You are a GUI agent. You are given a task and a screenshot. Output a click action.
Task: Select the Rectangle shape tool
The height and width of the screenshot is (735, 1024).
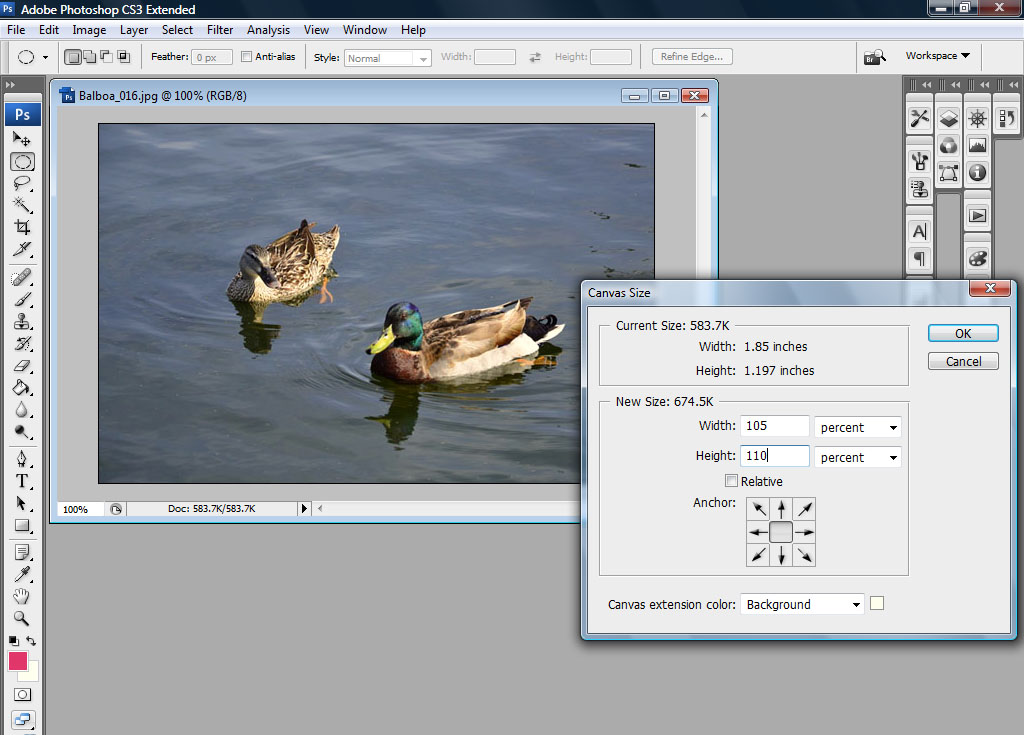[22, 525]
